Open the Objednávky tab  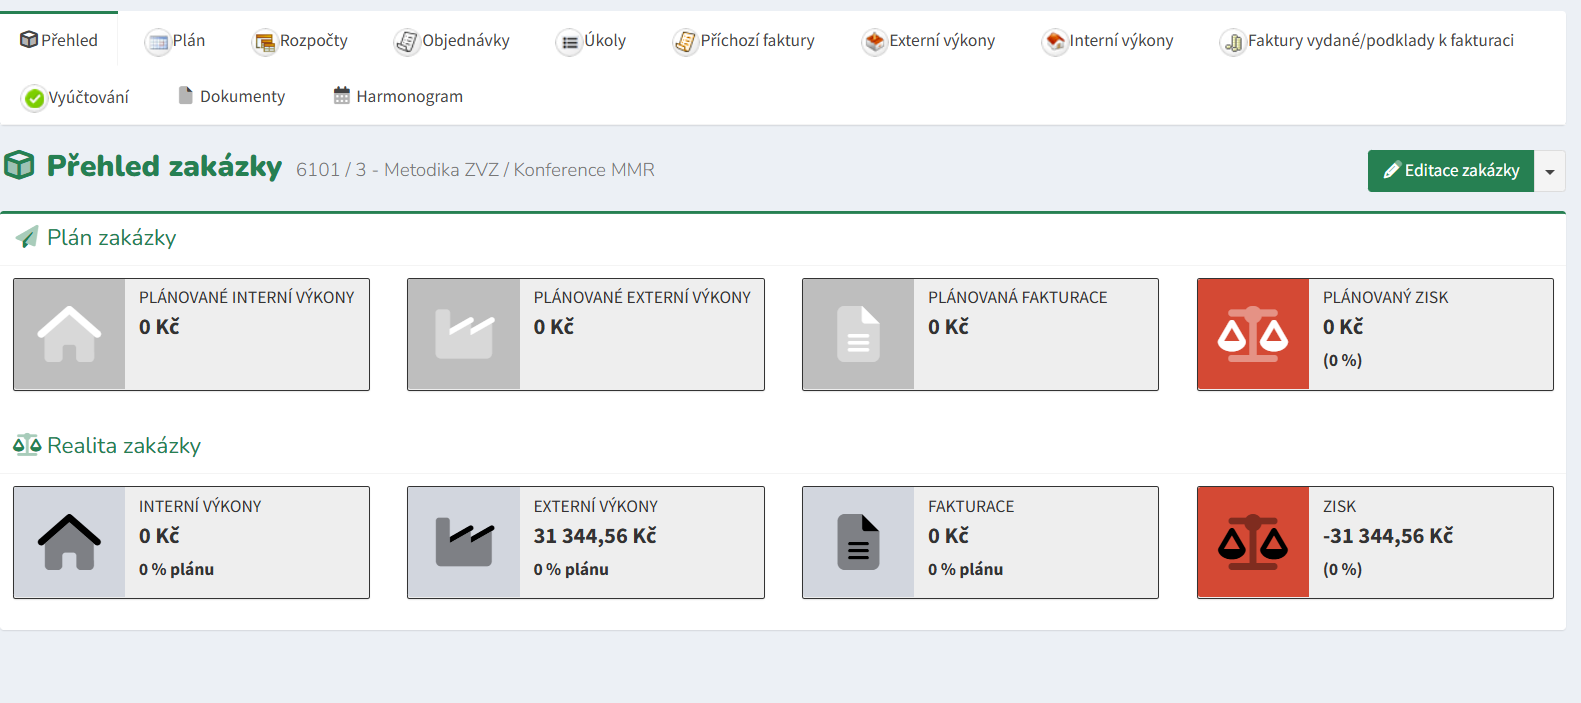point(452,41)
